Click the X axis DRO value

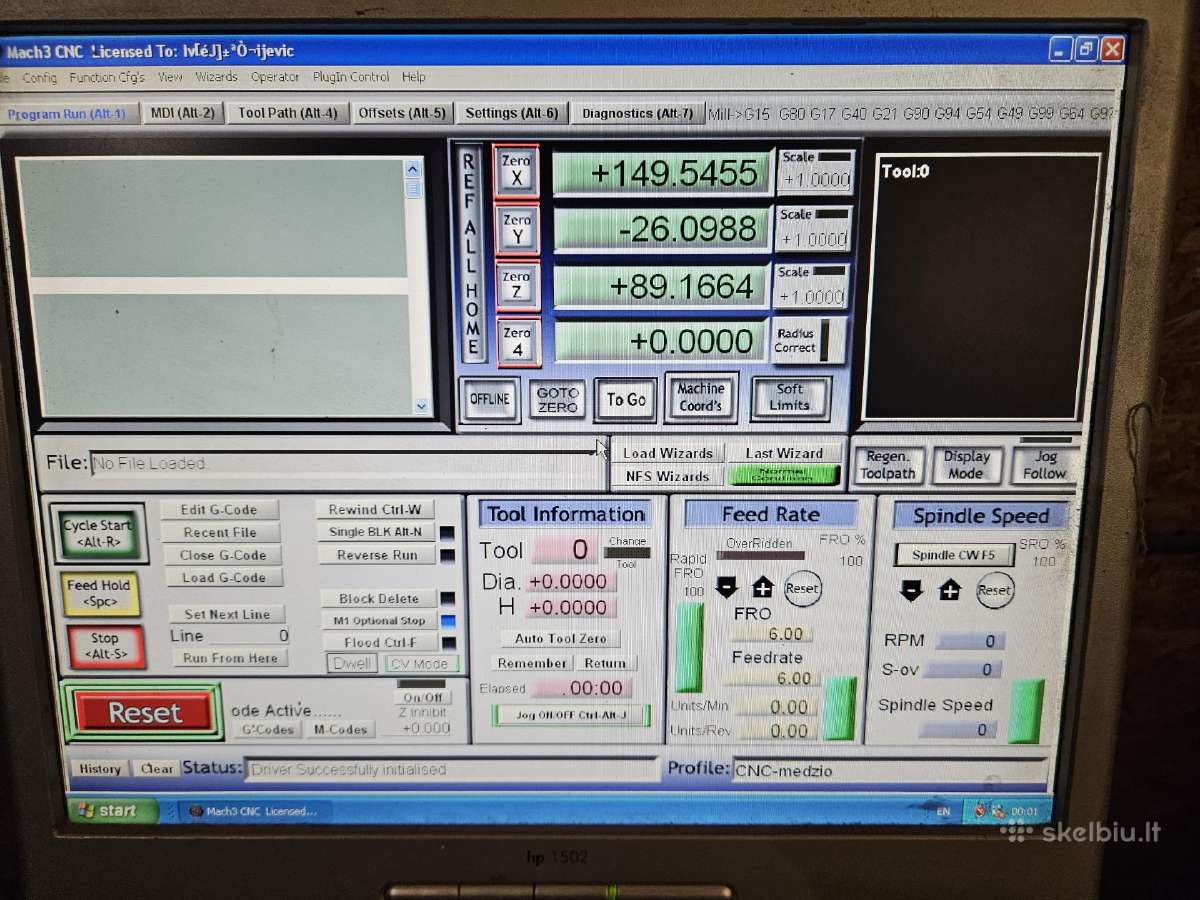(x=662, y=173)
